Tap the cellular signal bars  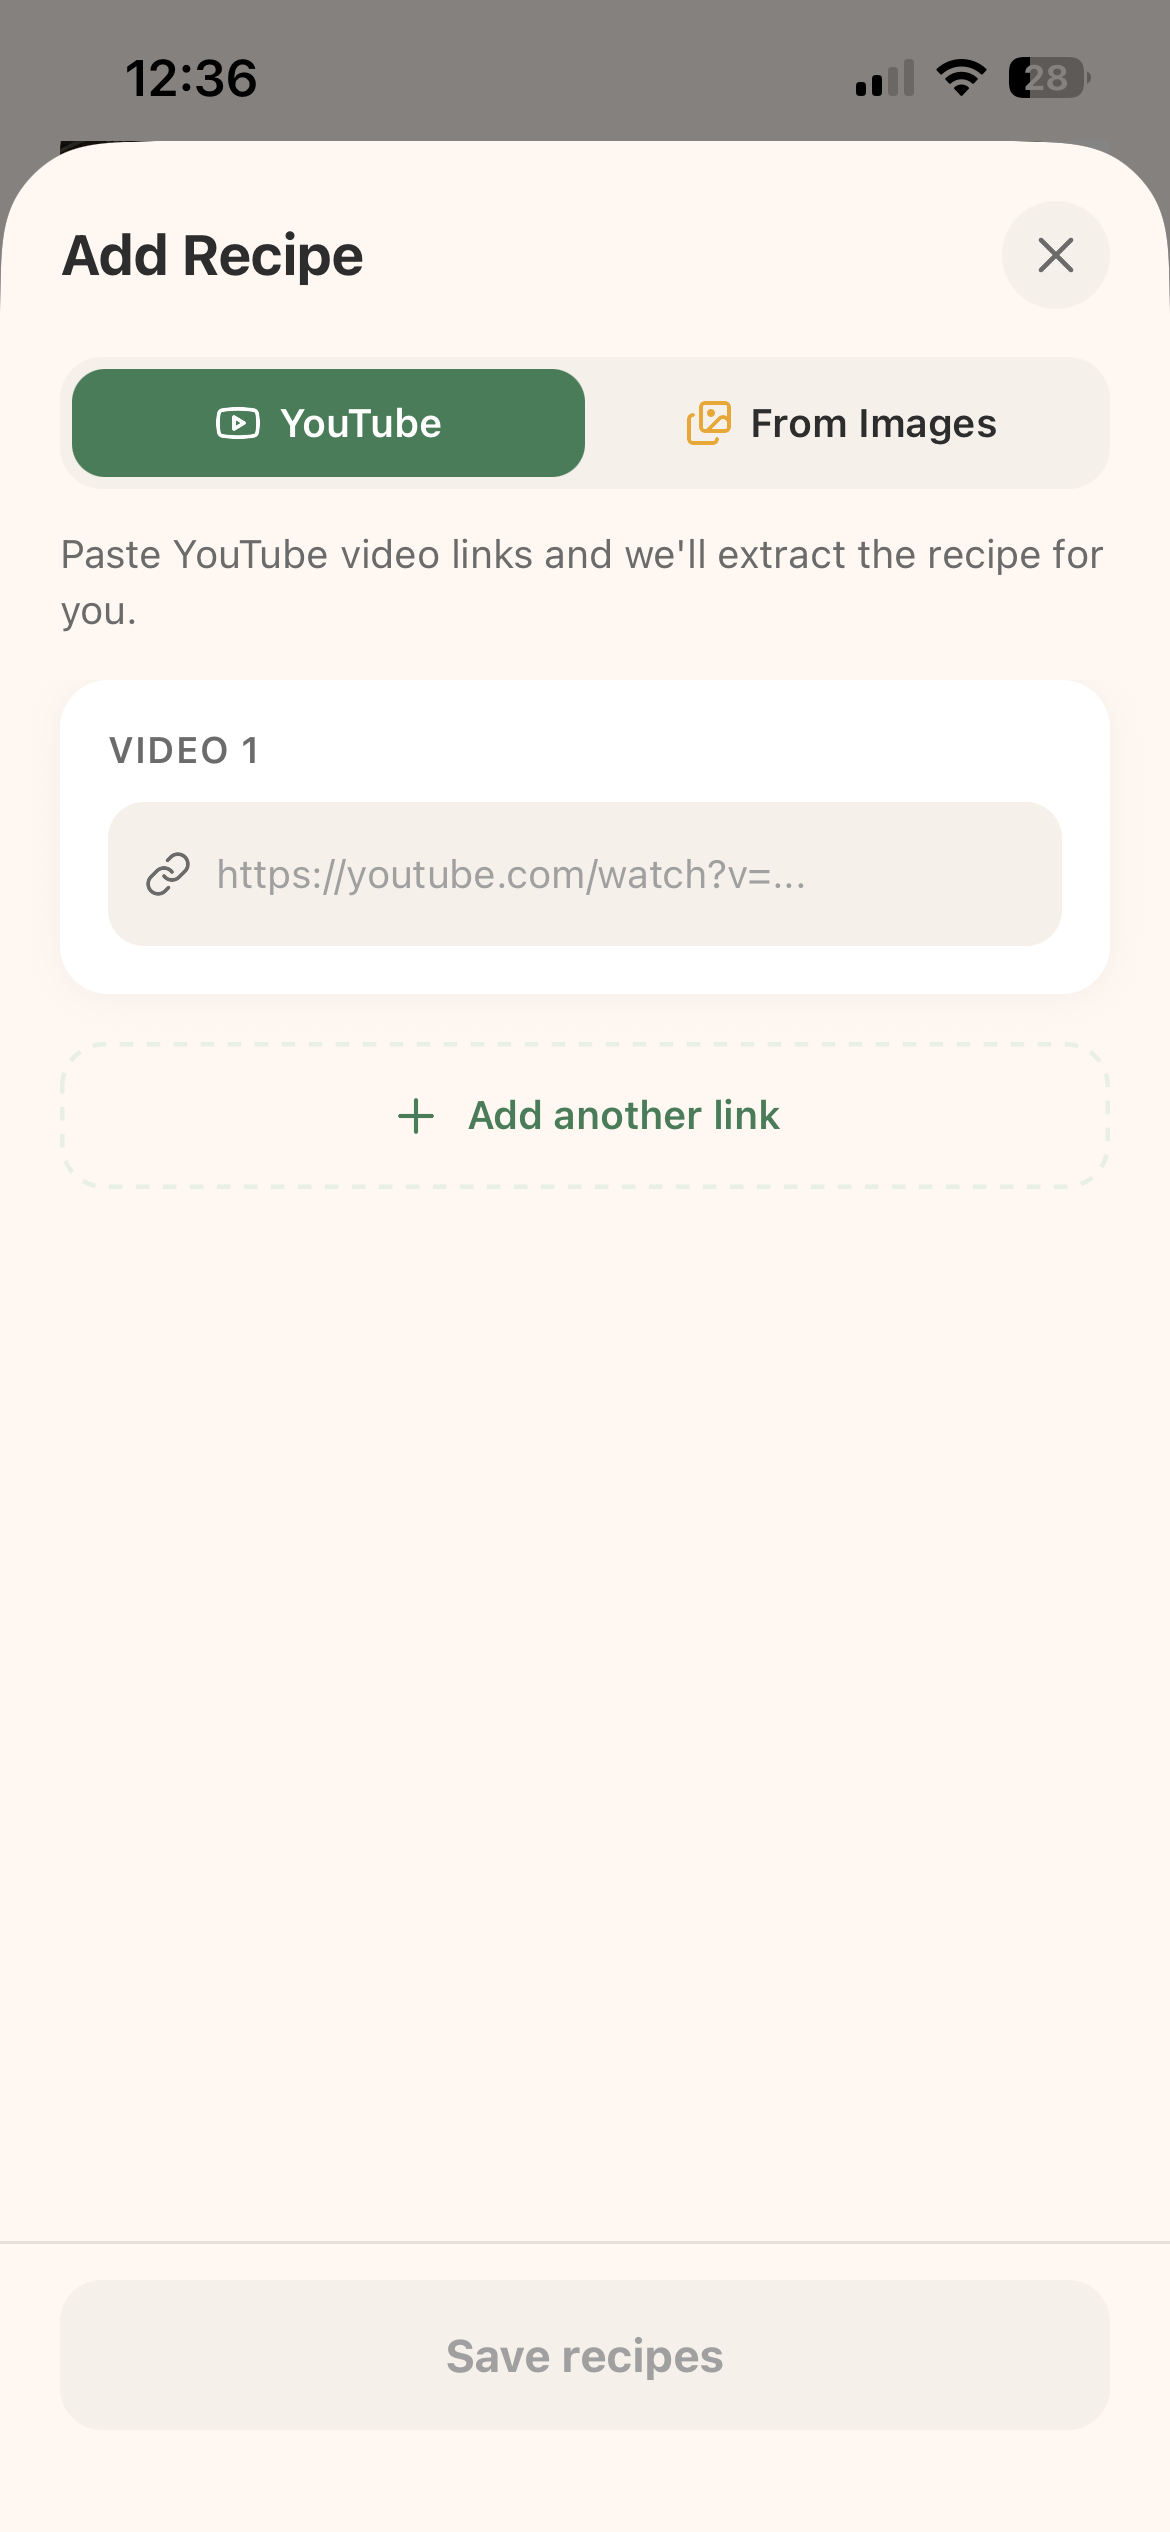(x=885, y=78)
